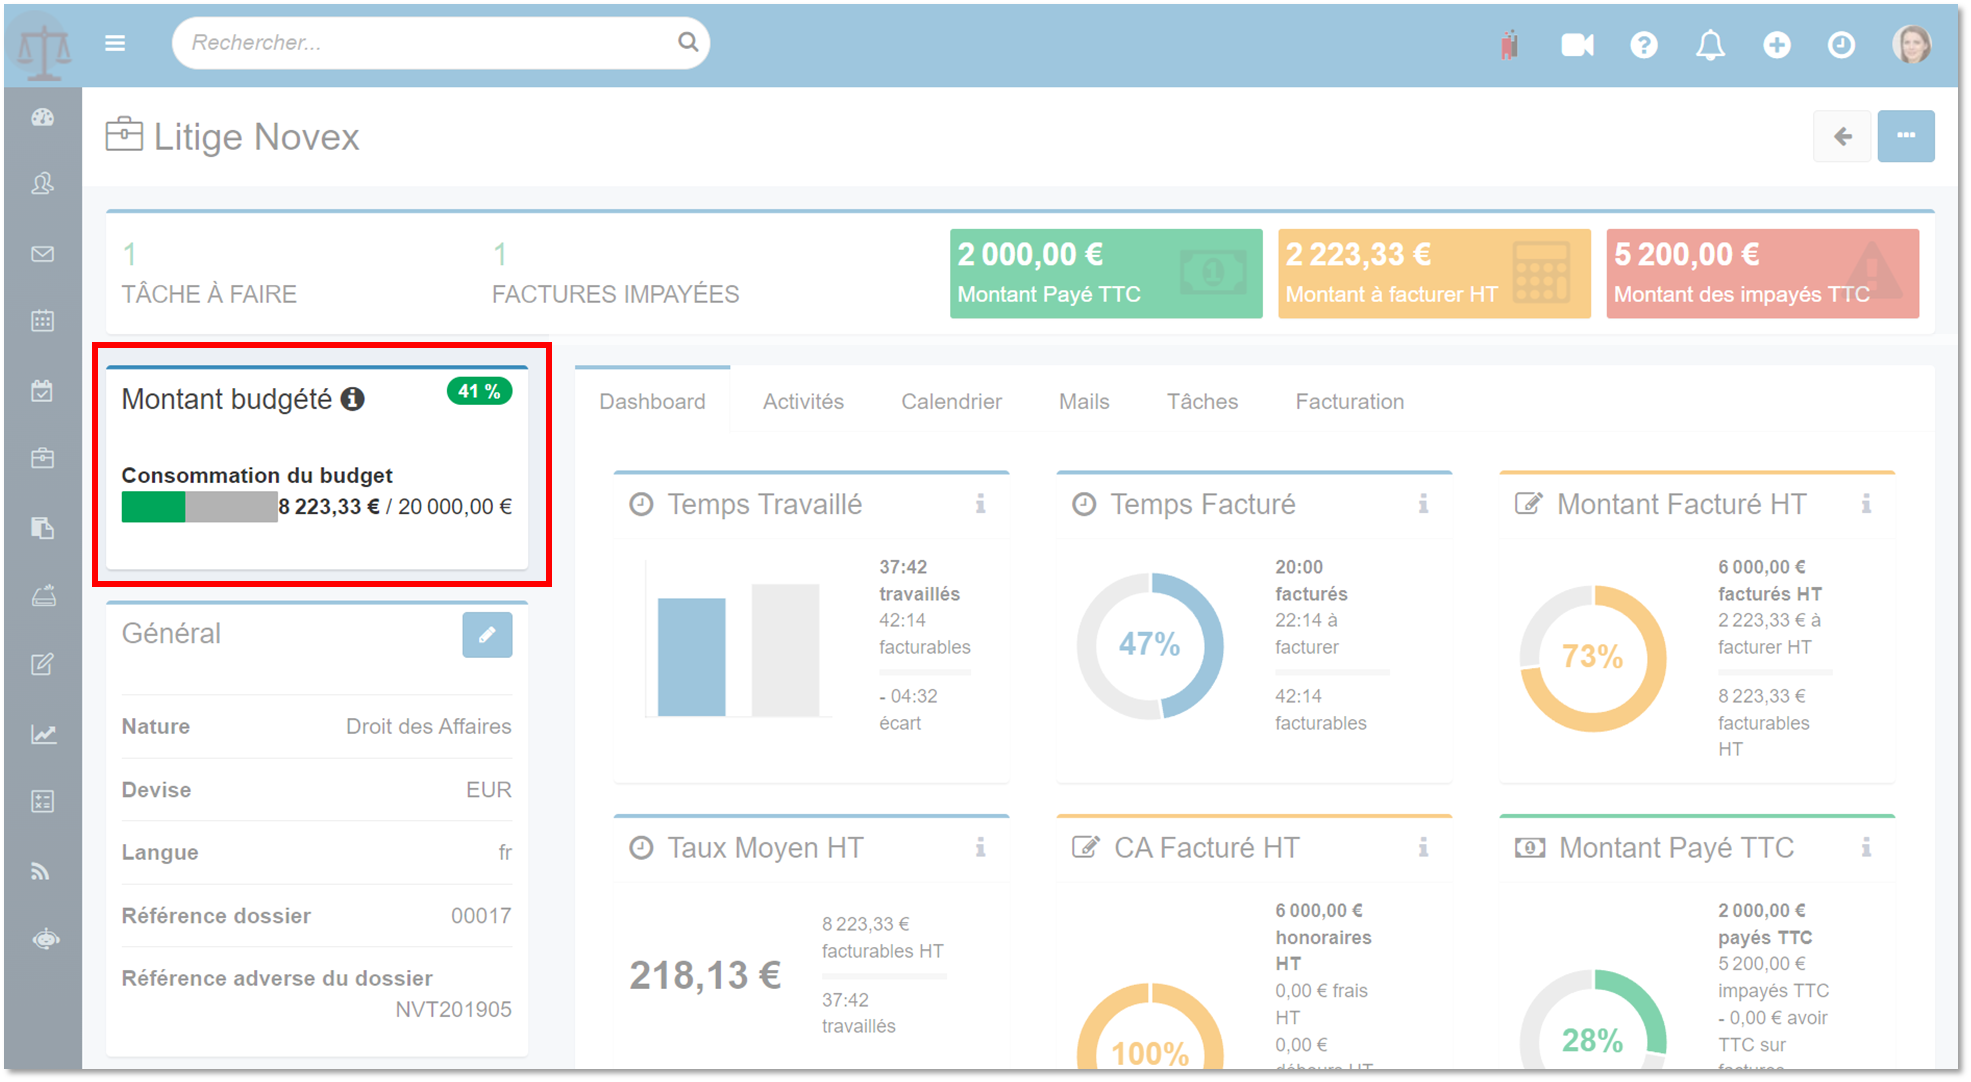Click the budget consumption progress bar

click(199, 507)
